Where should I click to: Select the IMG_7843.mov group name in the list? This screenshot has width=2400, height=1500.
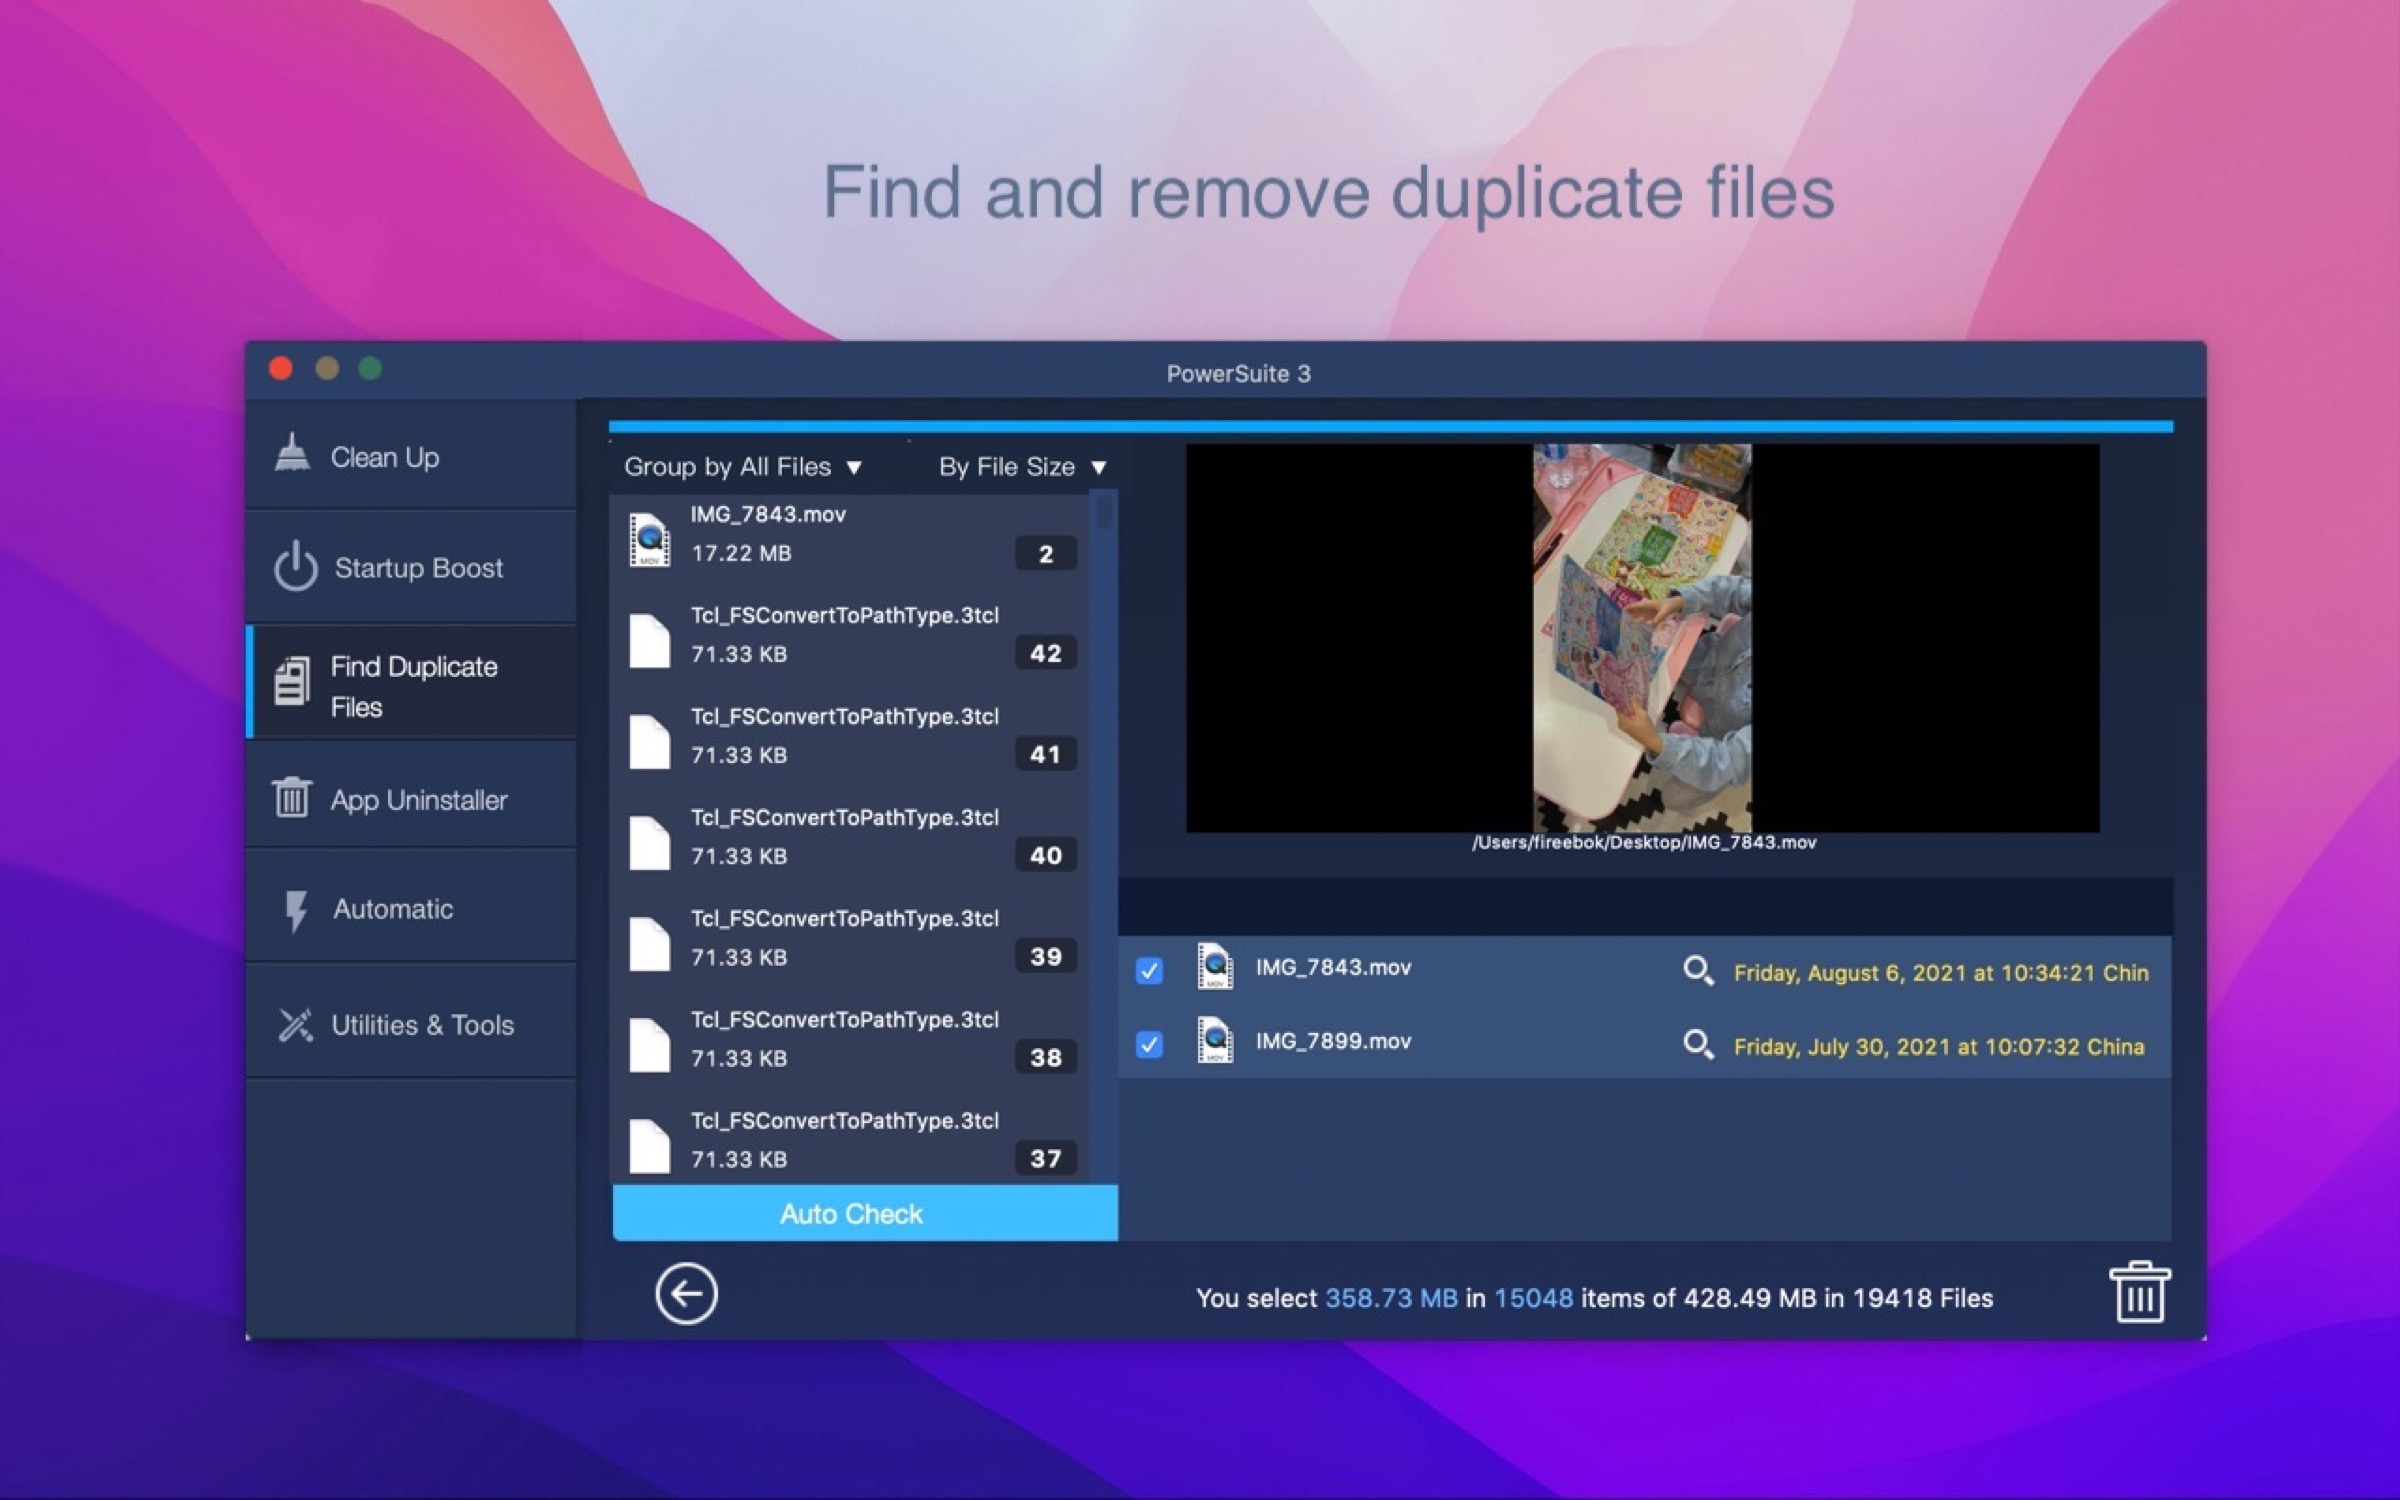768,514
